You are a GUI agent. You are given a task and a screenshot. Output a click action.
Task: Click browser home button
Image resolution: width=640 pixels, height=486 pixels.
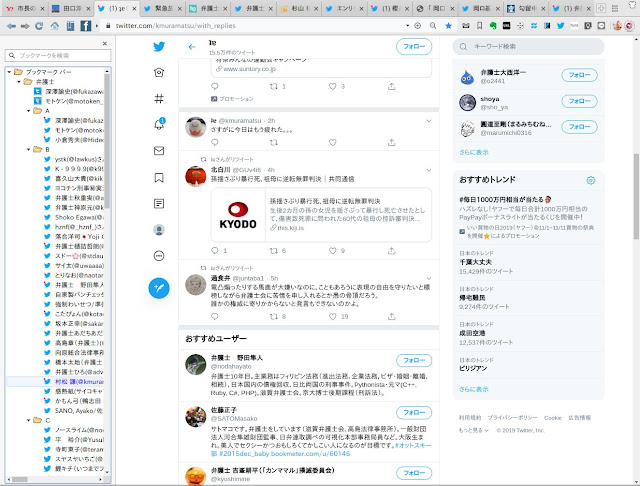(55, 26)
